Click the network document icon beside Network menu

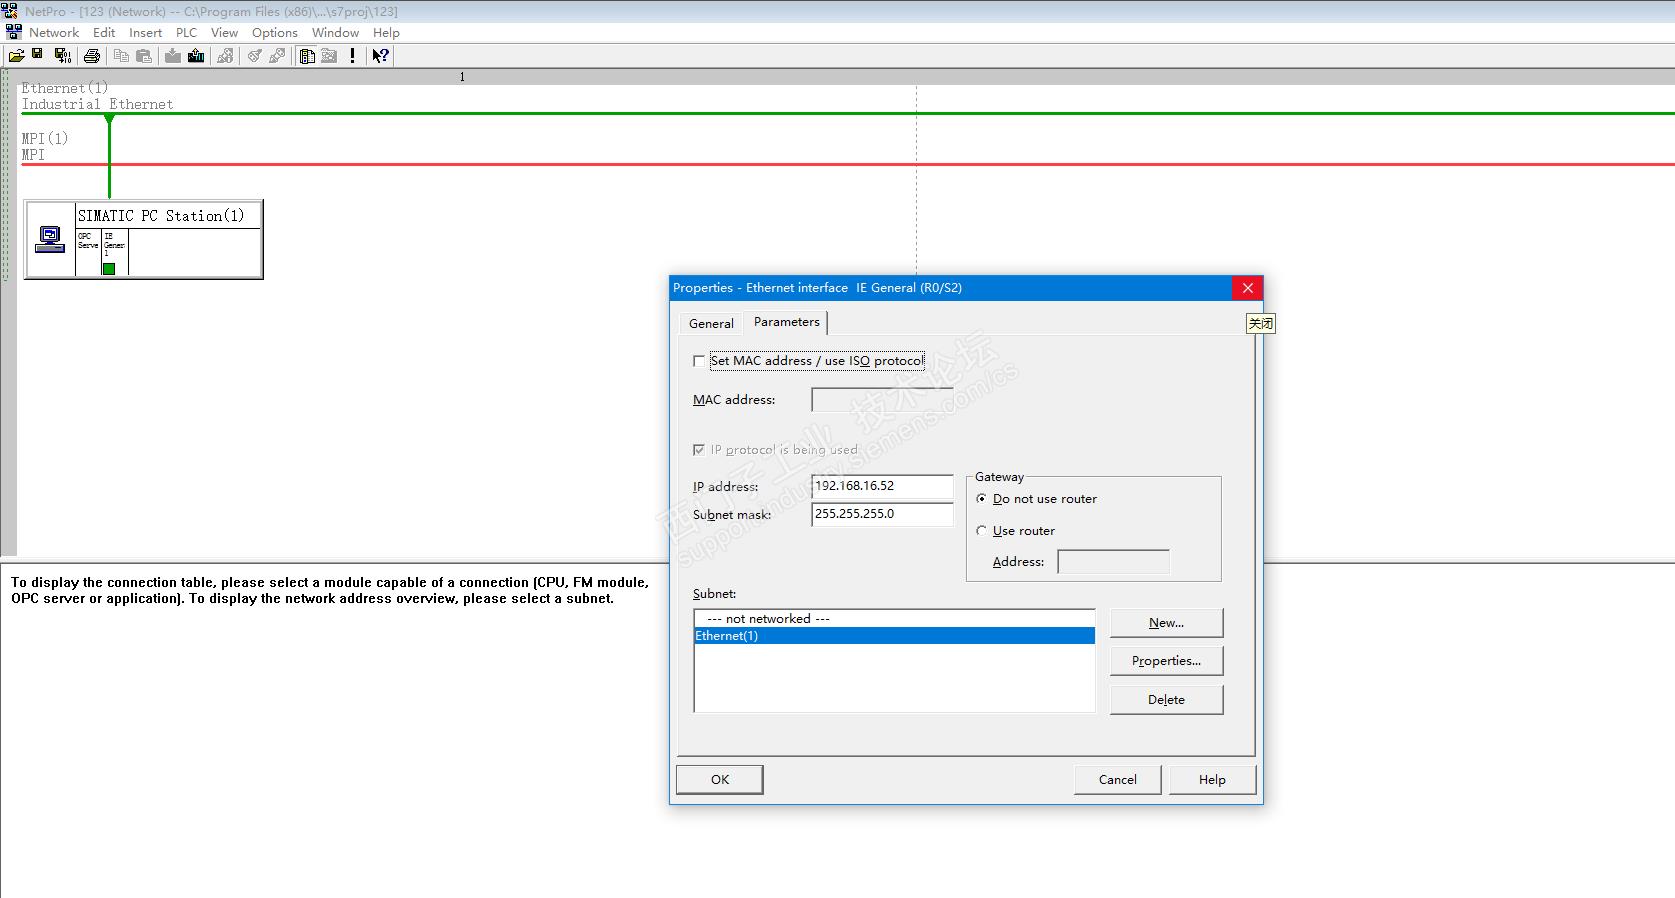pos(13,32)
